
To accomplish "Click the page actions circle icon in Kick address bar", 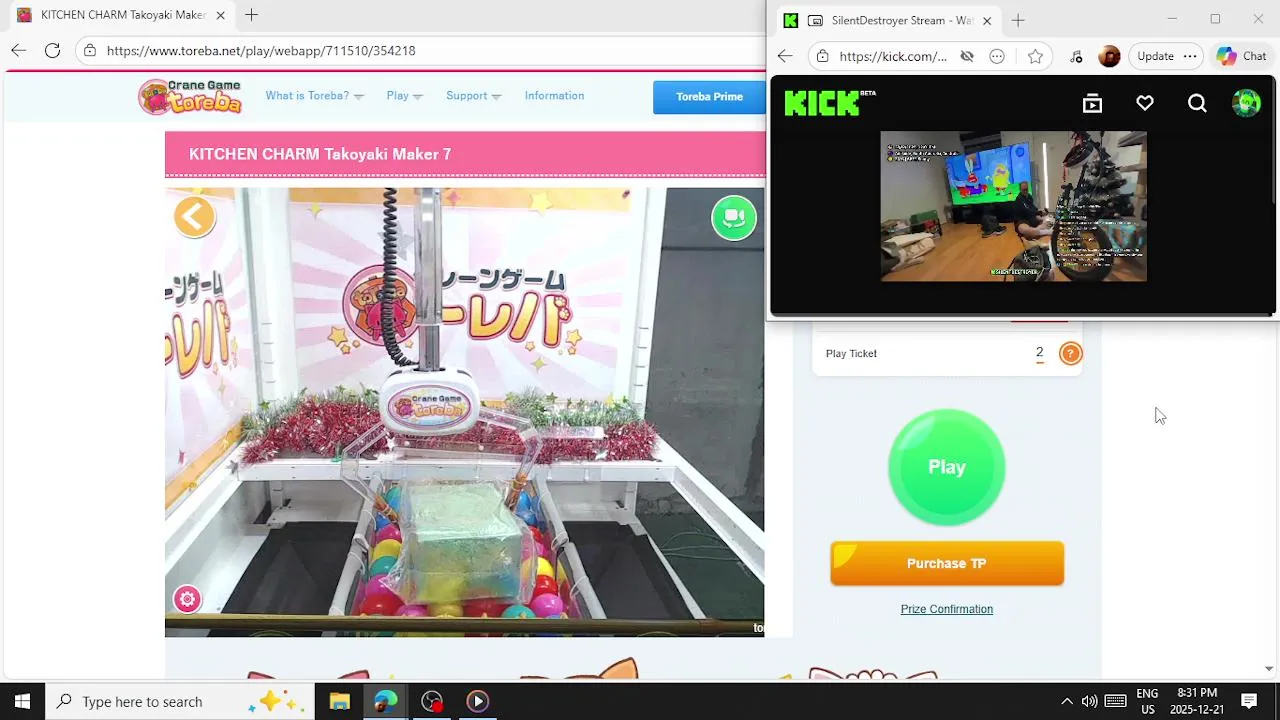I will [x=997, y=56].
